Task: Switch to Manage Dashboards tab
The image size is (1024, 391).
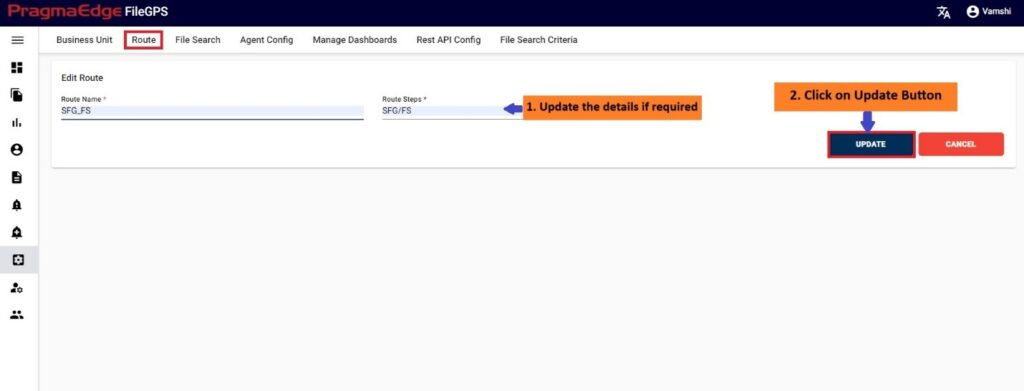Action: coord(355,40)
